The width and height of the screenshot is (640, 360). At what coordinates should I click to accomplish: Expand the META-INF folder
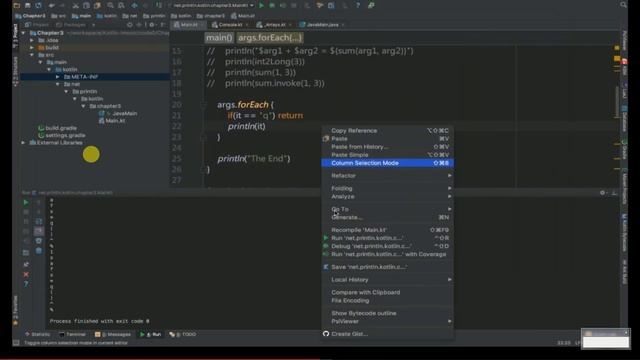coord(58,77)
